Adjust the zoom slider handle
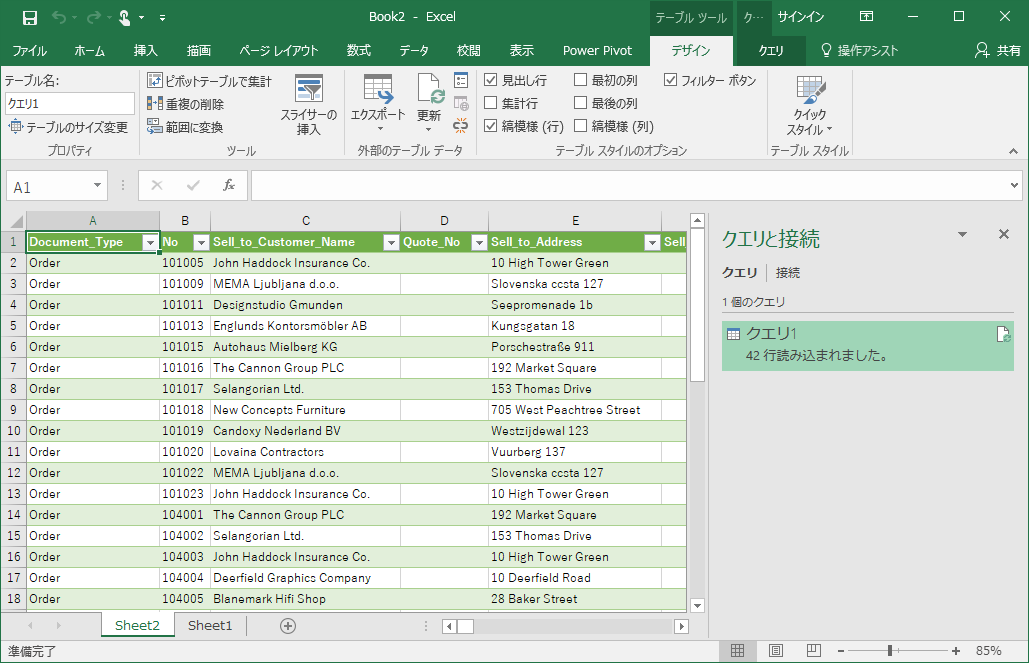Viewport: 1029px width, 663px height. (x=890, y=651)
